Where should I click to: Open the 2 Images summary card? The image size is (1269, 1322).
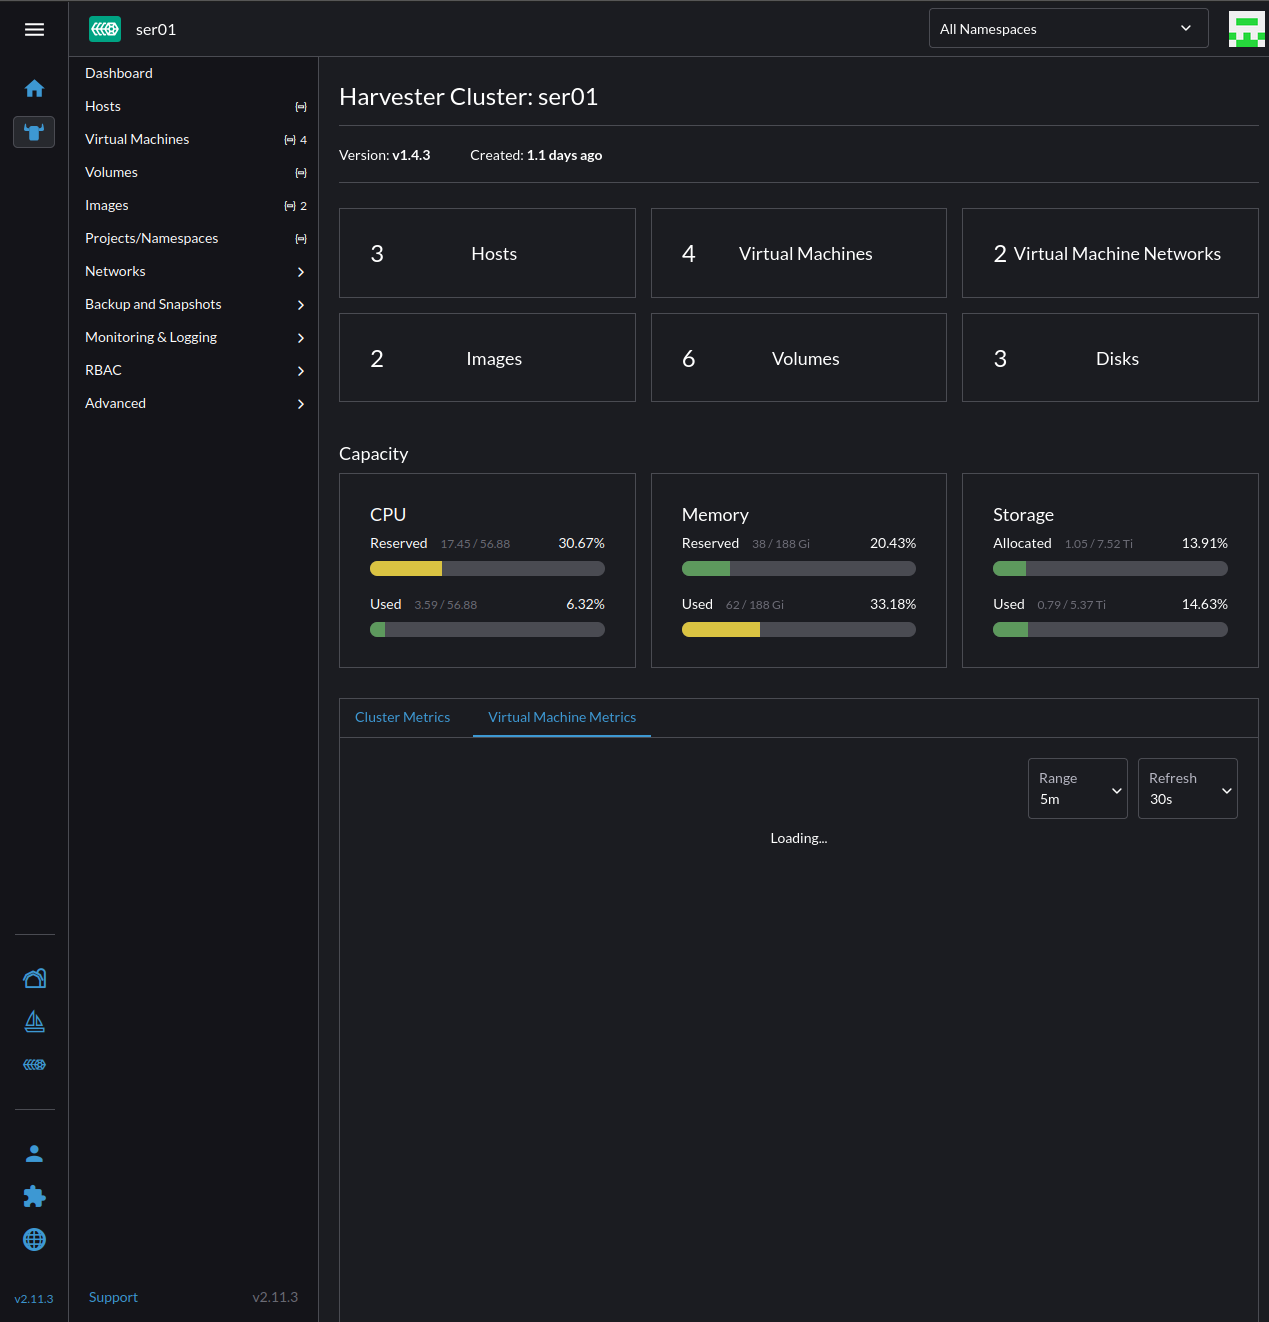coord(487,358)
